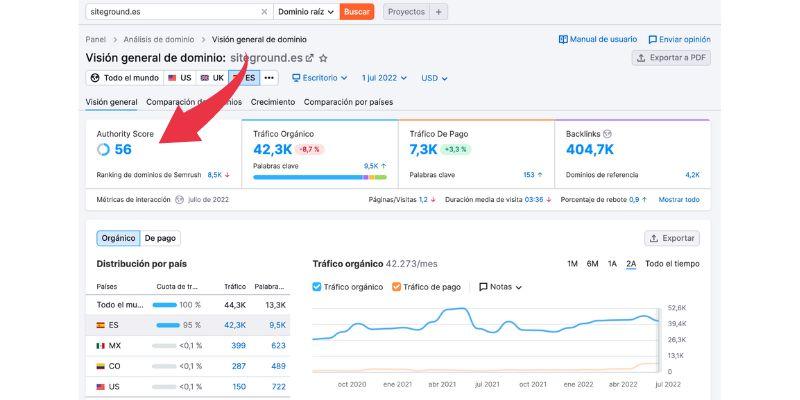Open siteground.es external link icon
800x400 pixels.
click(x=309, y=58)
